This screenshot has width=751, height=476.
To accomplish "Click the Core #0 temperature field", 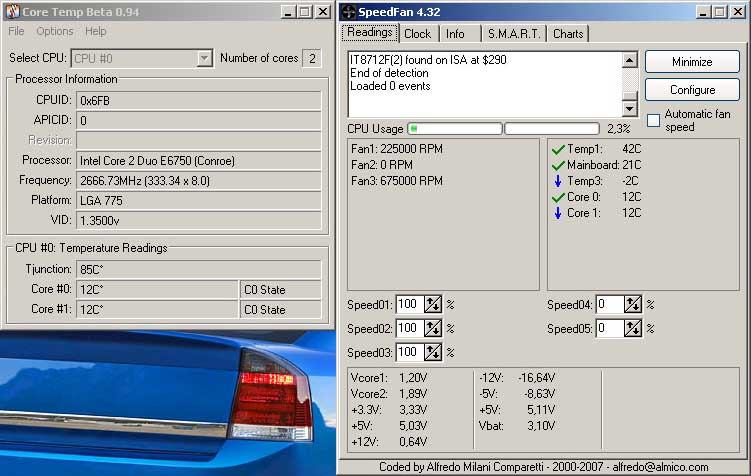I will pos(157,290).
